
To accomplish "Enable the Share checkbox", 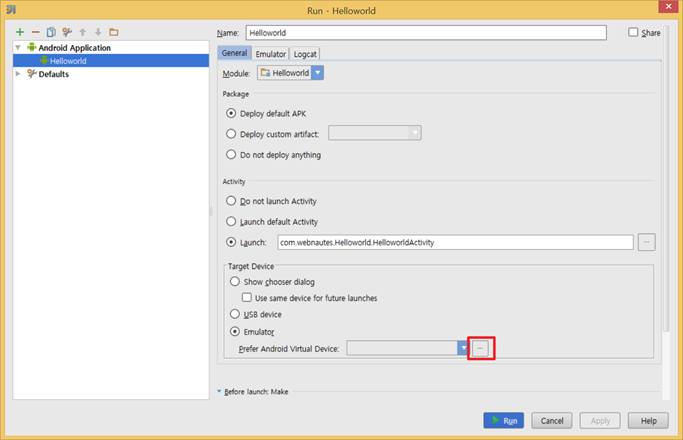I will tap(633, 32).
